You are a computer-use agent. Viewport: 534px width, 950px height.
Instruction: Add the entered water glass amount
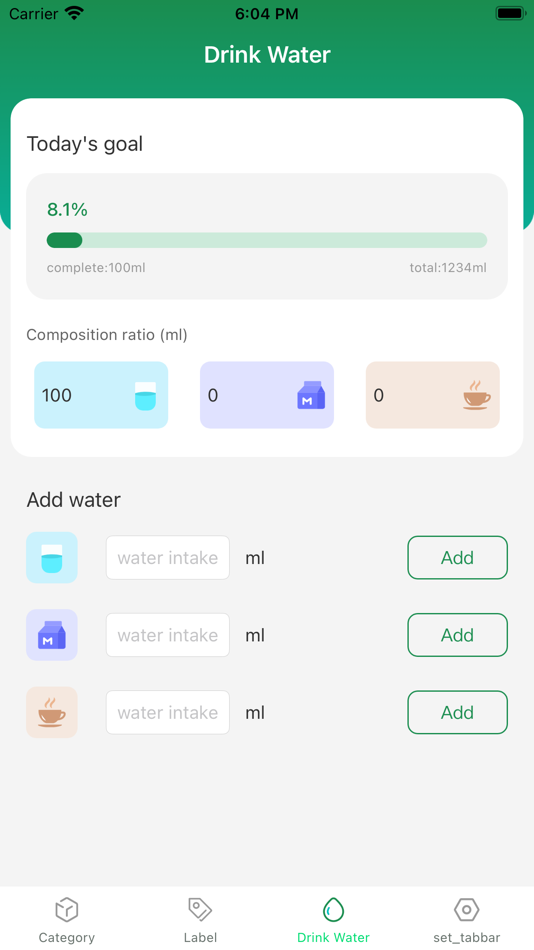[457, 557]
